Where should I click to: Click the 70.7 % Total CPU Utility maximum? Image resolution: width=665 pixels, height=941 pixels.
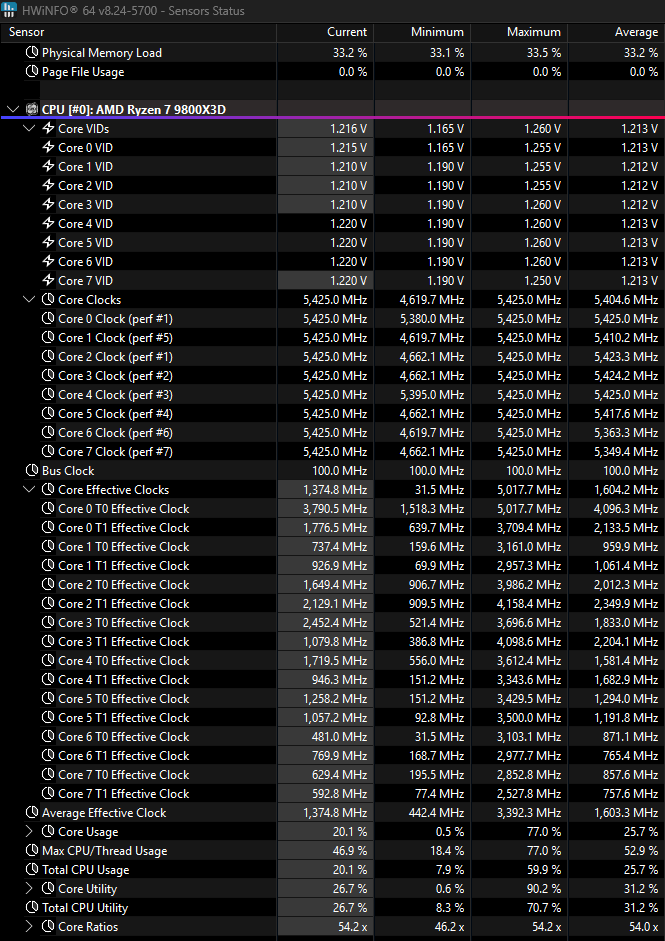pos(544,908)
